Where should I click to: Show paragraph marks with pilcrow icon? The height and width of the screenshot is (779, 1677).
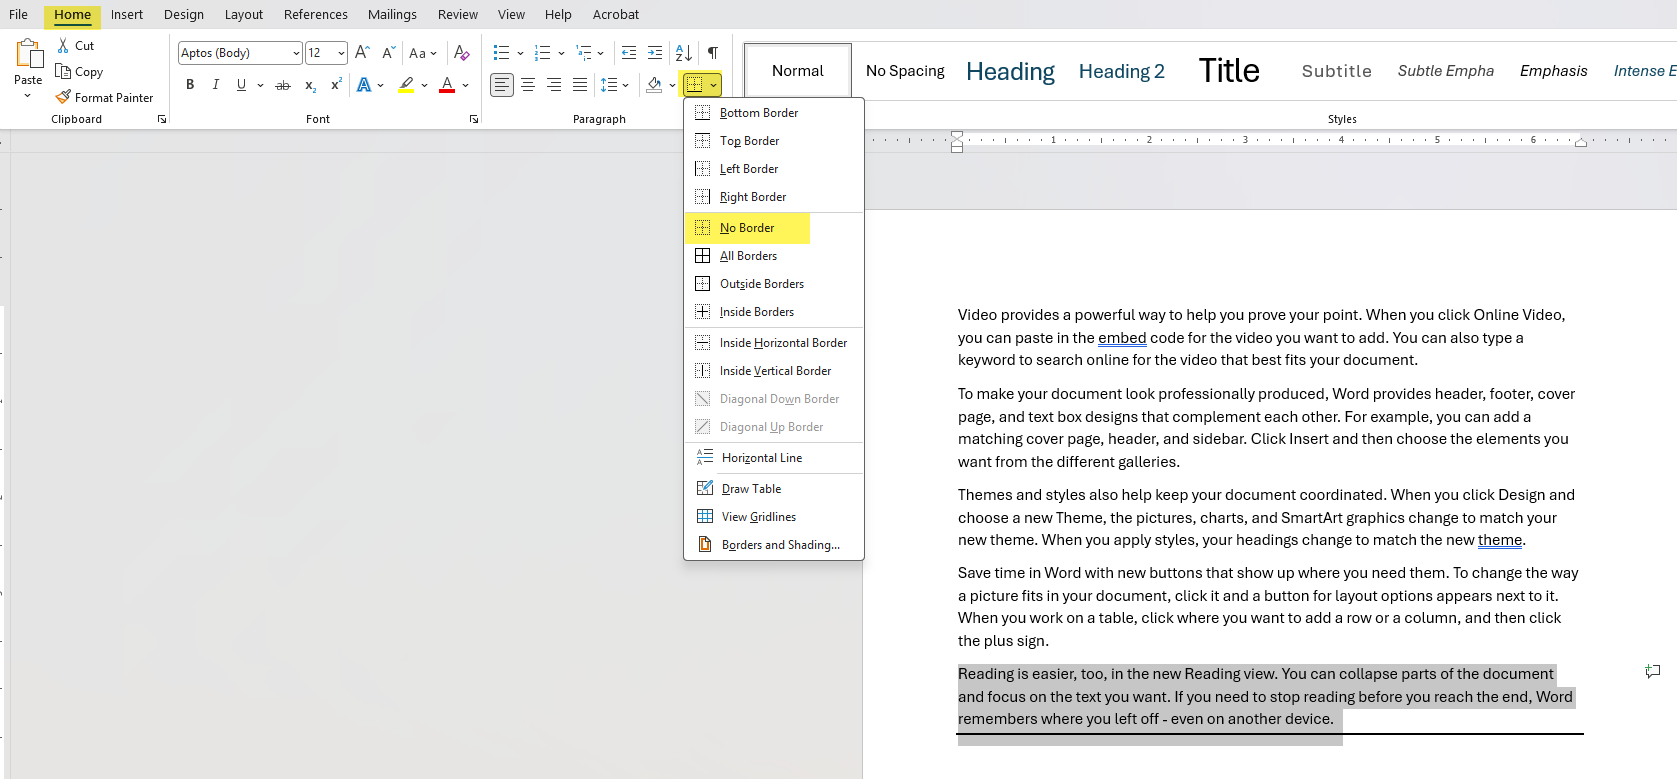713,53
